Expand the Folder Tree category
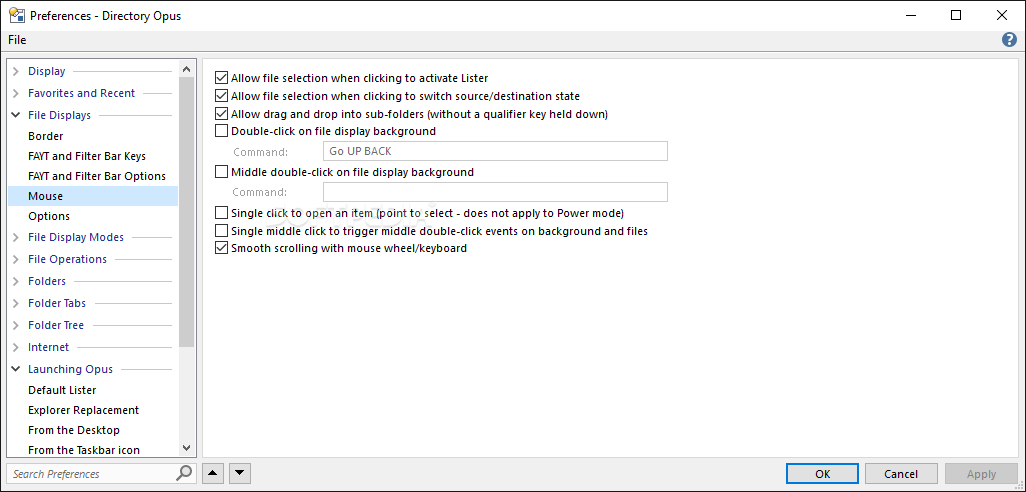1026x492 pixels. coord(16,325)
